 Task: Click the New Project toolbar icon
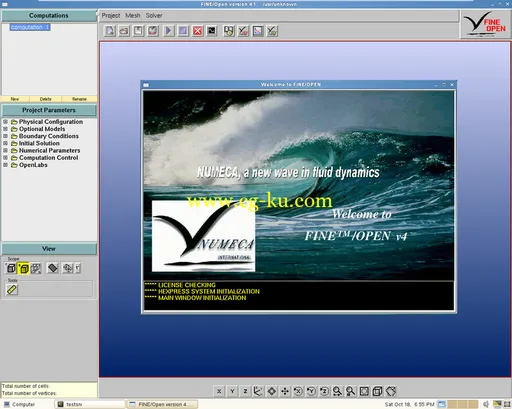[x=110, y=31]
